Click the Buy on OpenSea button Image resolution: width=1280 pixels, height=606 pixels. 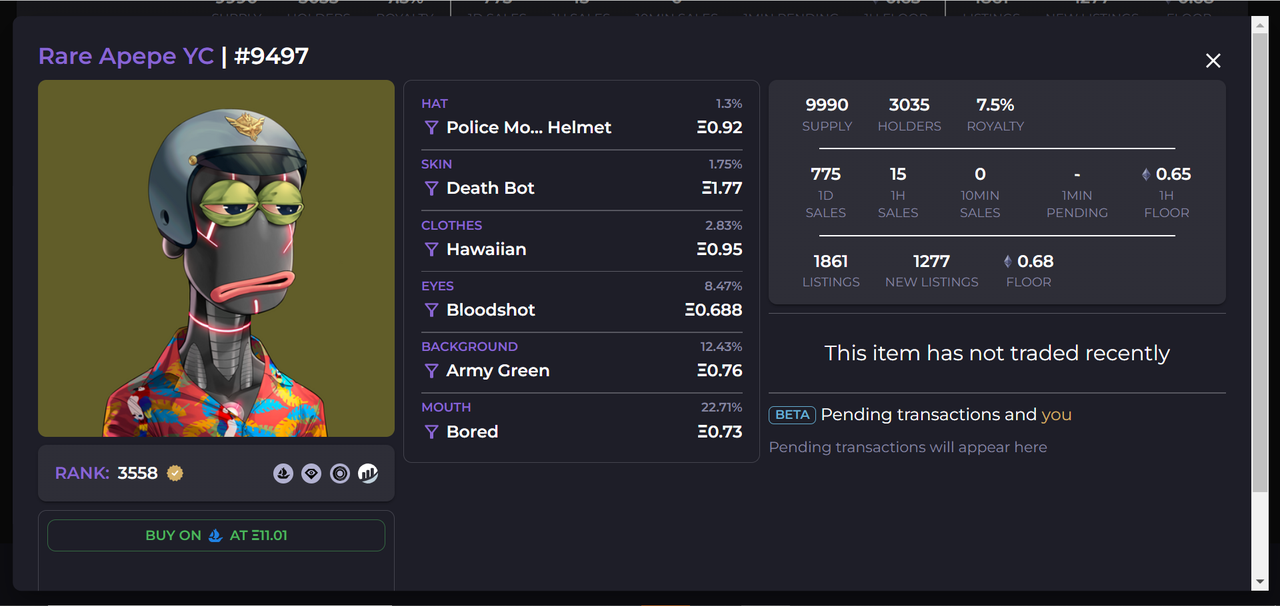pos(216,535)
